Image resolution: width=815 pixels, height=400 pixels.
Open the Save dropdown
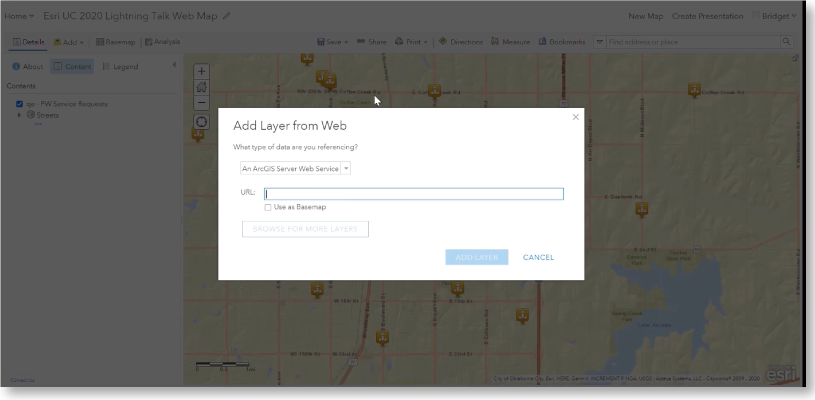click(333, 42)
